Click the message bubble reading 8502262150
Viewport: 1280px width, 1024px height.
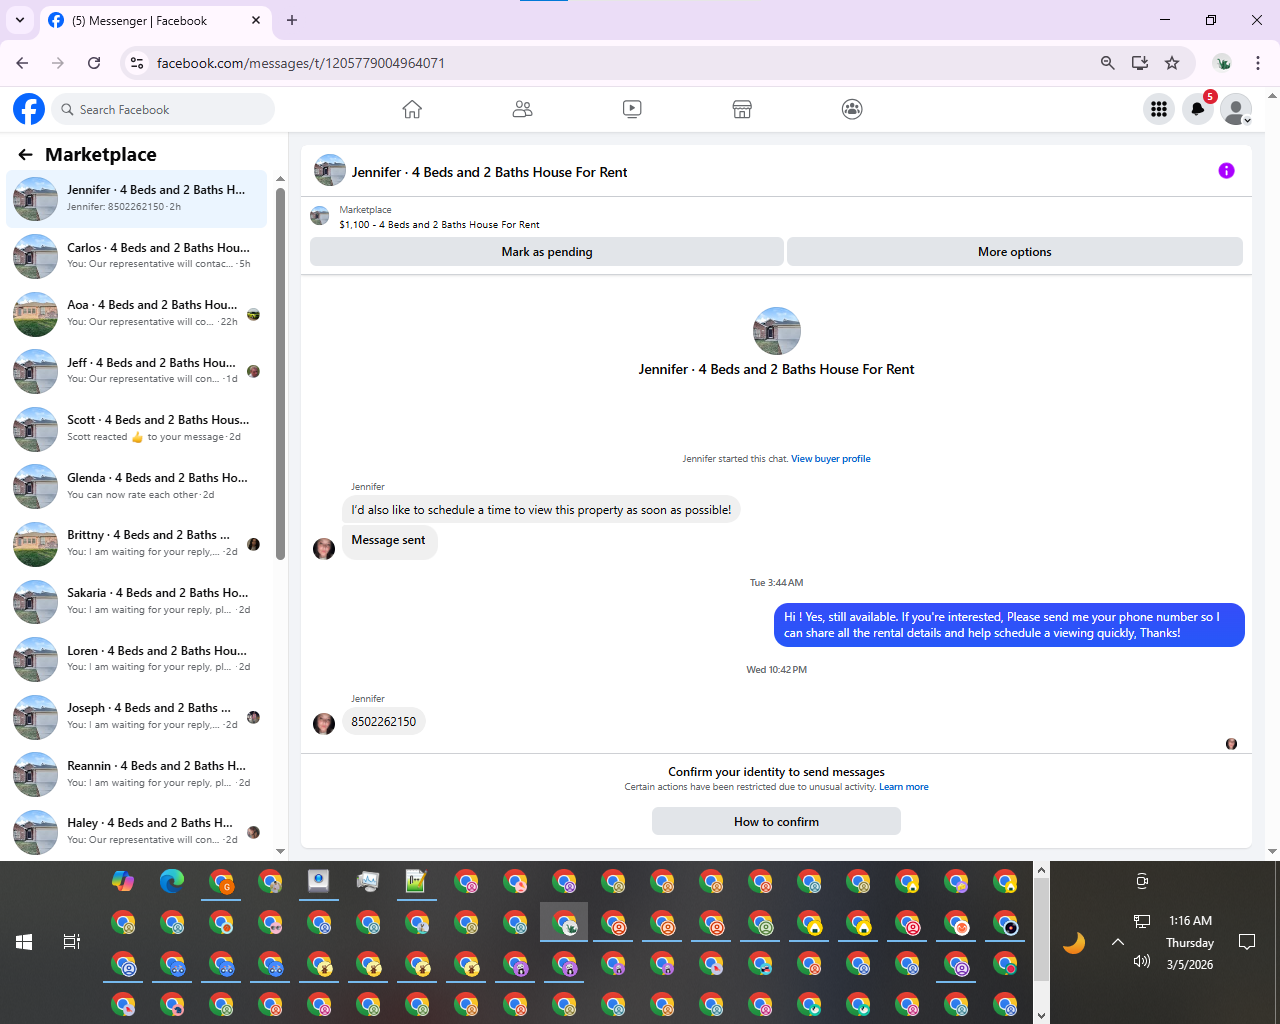point(384,722)
